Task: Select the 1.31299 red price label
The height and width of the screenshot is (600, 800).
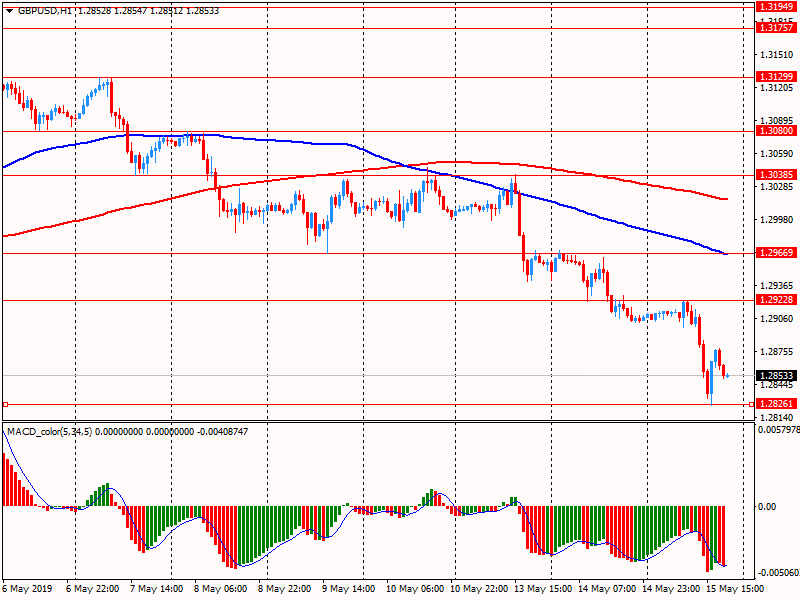Action: [776, 77]
